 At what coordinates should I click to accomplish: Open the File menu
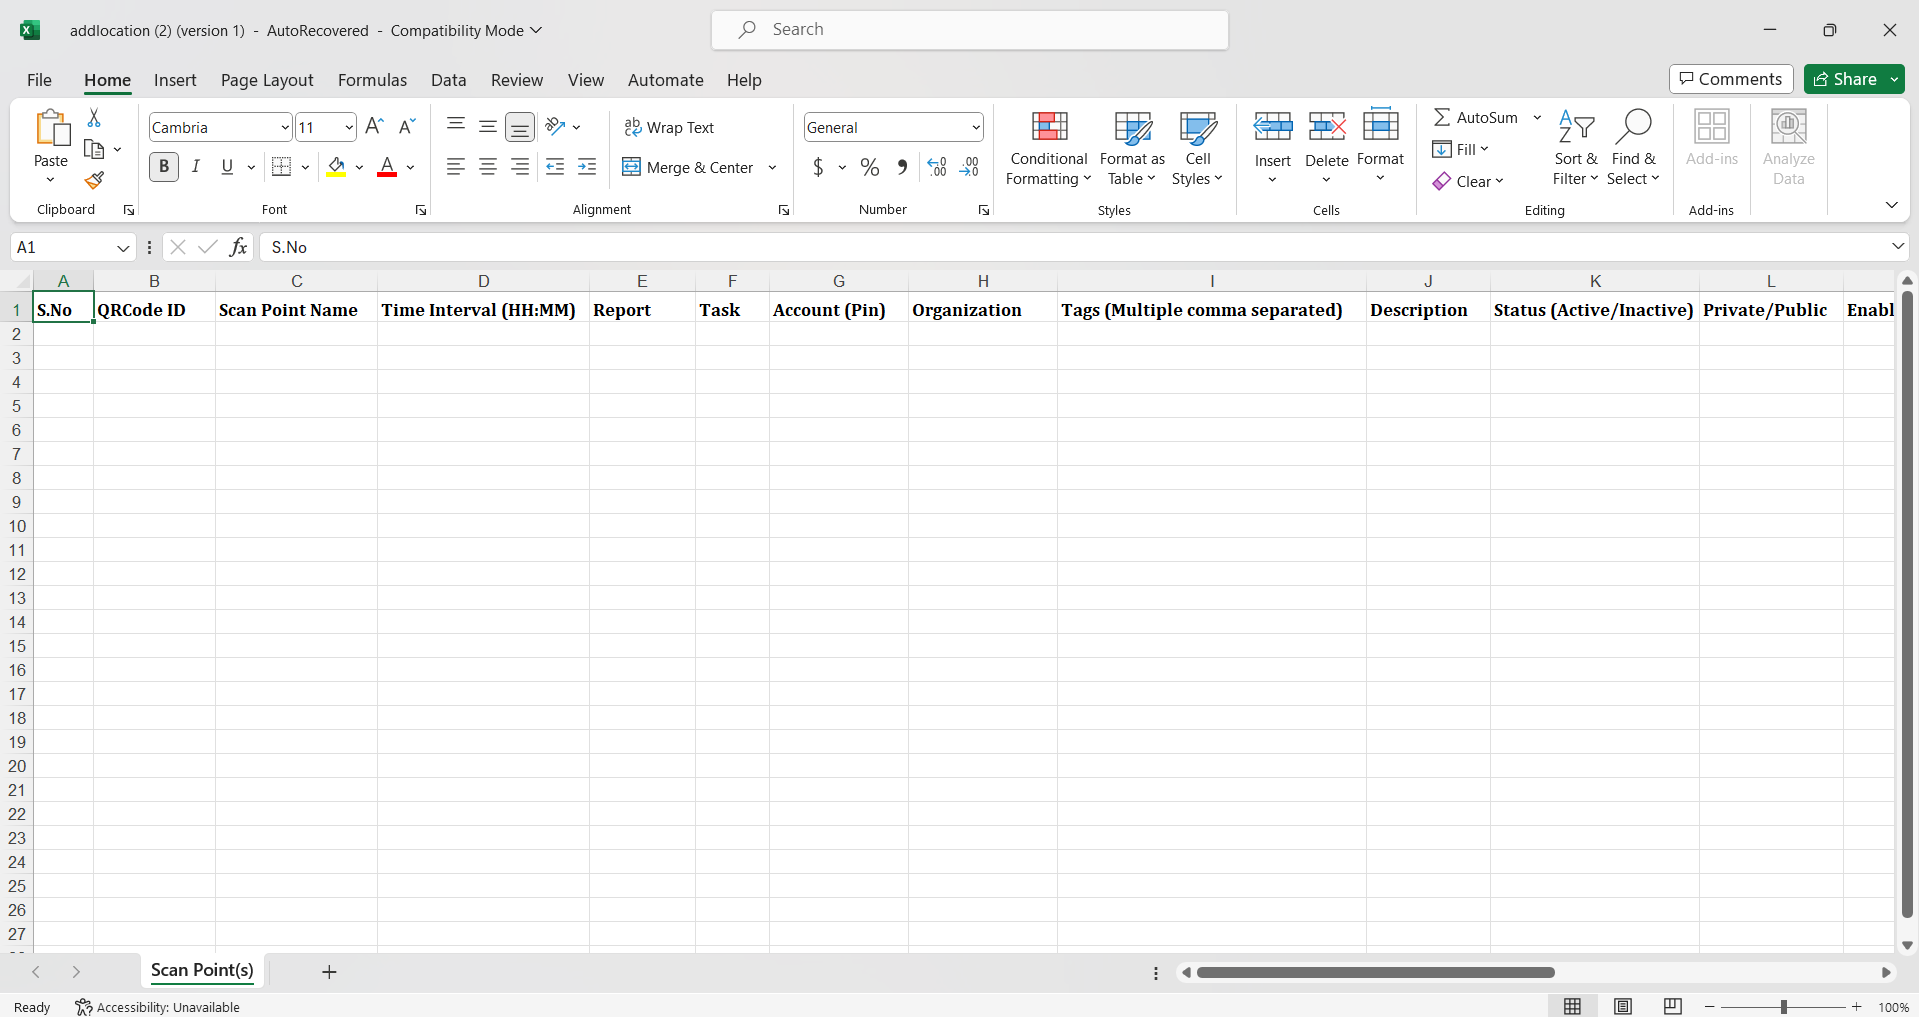[x=39, y=80]
